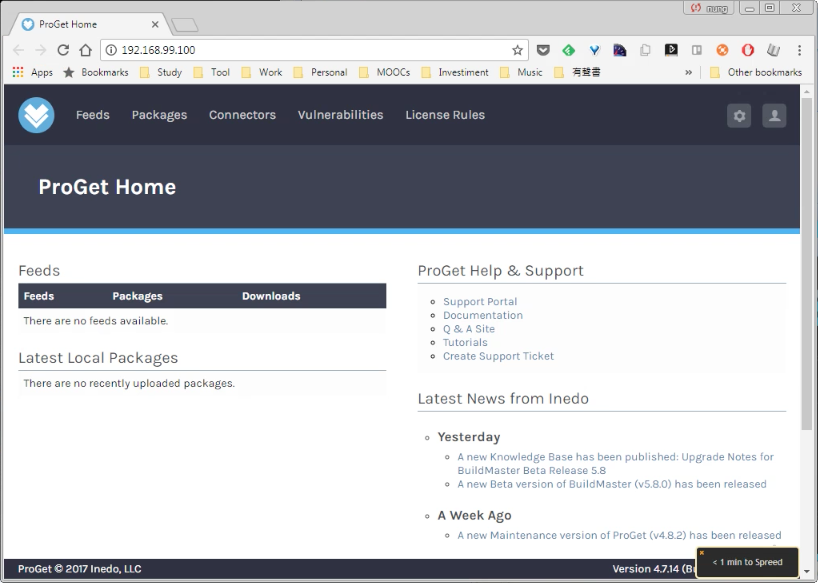Click the forward navigation arrow
The image size is (818, 583).
click(41, 50)
